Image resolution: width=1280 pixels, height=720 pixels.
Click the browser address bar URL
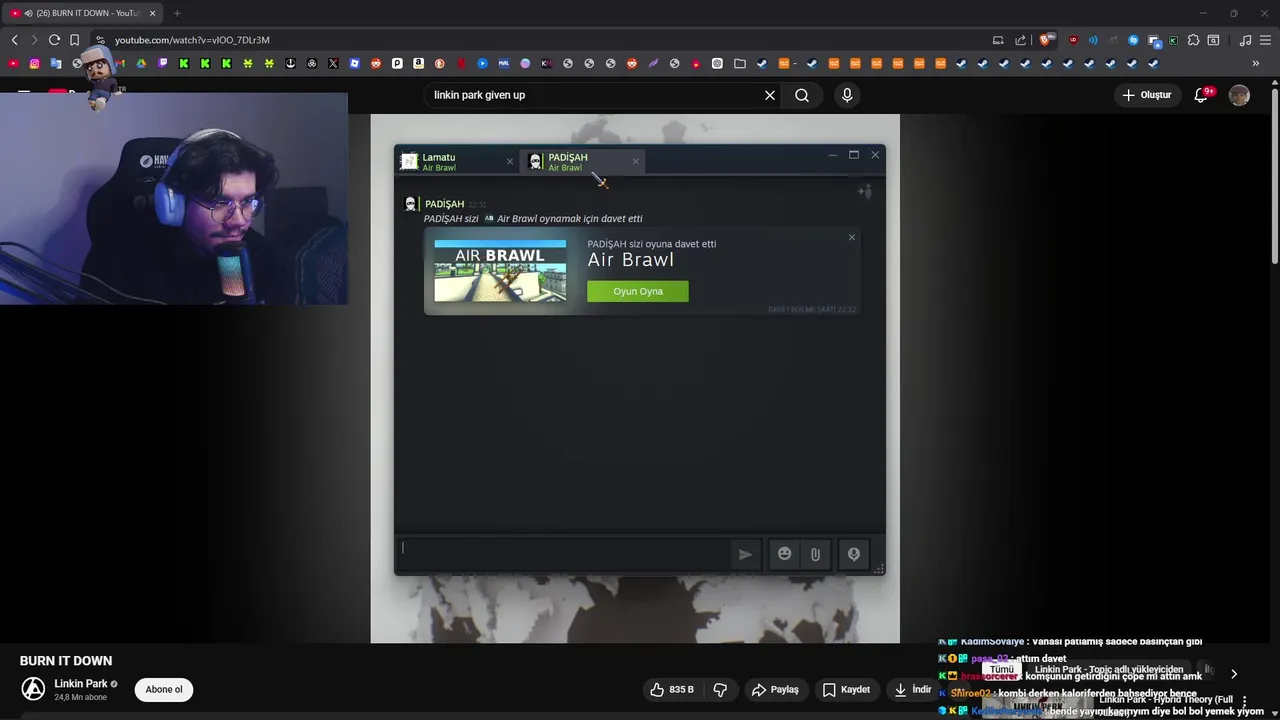(x=192, y=40)
